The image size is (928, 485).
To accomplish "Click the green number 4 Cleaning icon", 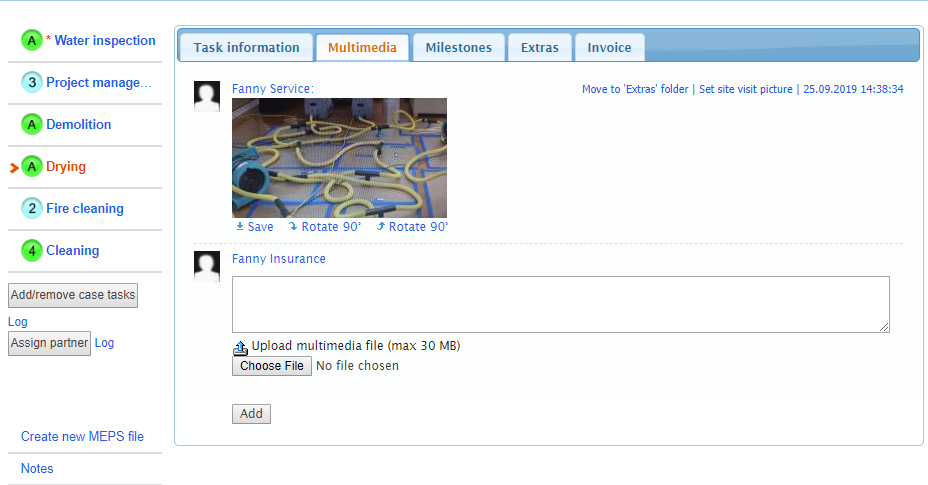I will [x=32, y=250].
